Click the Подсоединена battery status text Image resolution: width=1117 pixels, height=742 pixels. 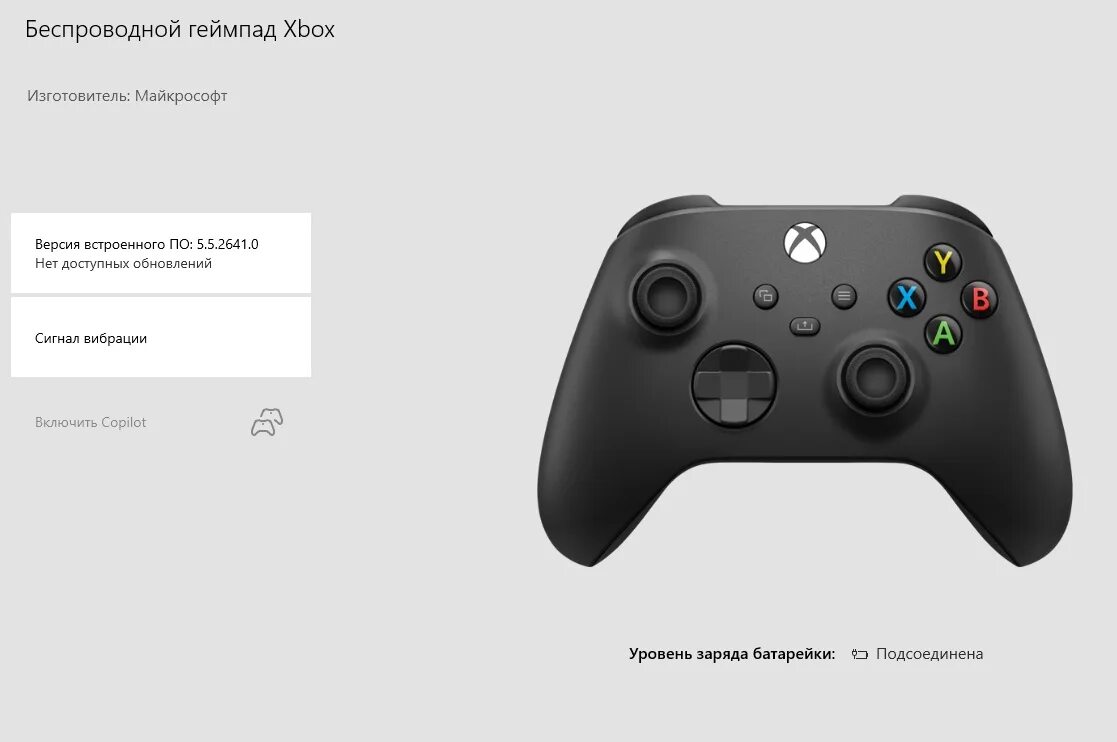point(930,654)
